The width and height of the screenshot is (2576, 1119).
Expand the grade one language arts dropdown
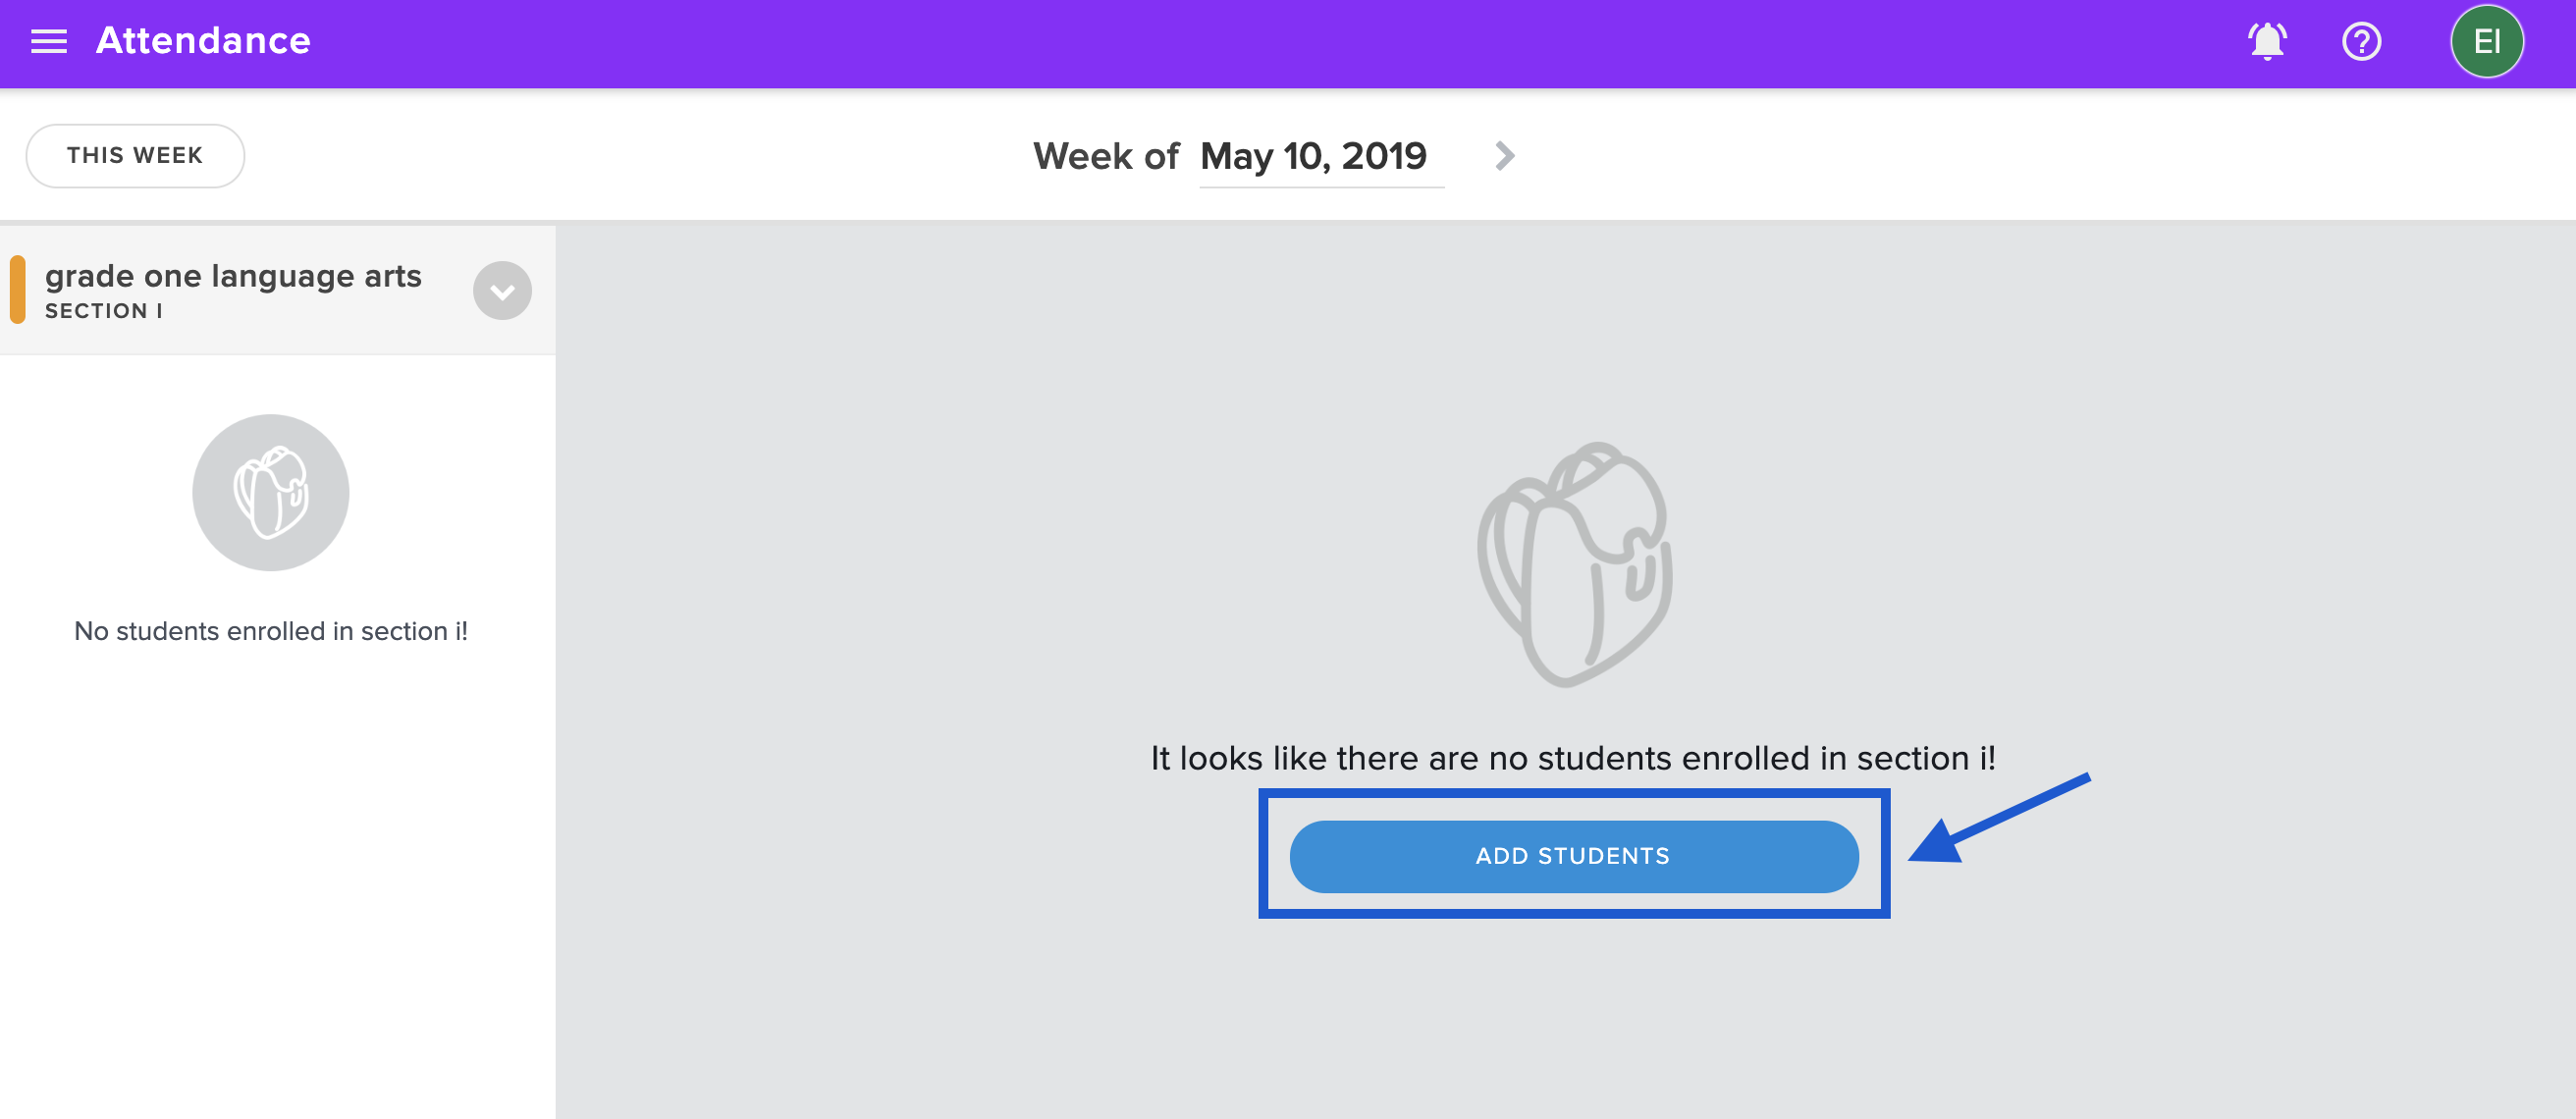(502, 291)
